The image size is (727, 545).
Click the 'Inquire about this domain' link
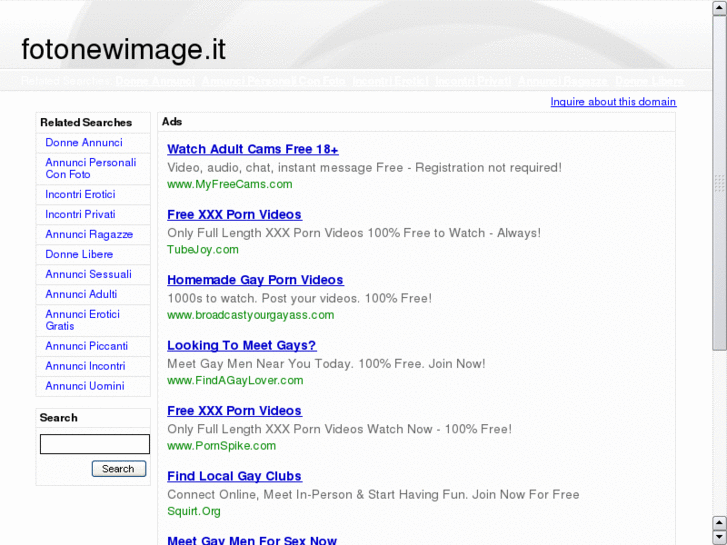(613, 102)
